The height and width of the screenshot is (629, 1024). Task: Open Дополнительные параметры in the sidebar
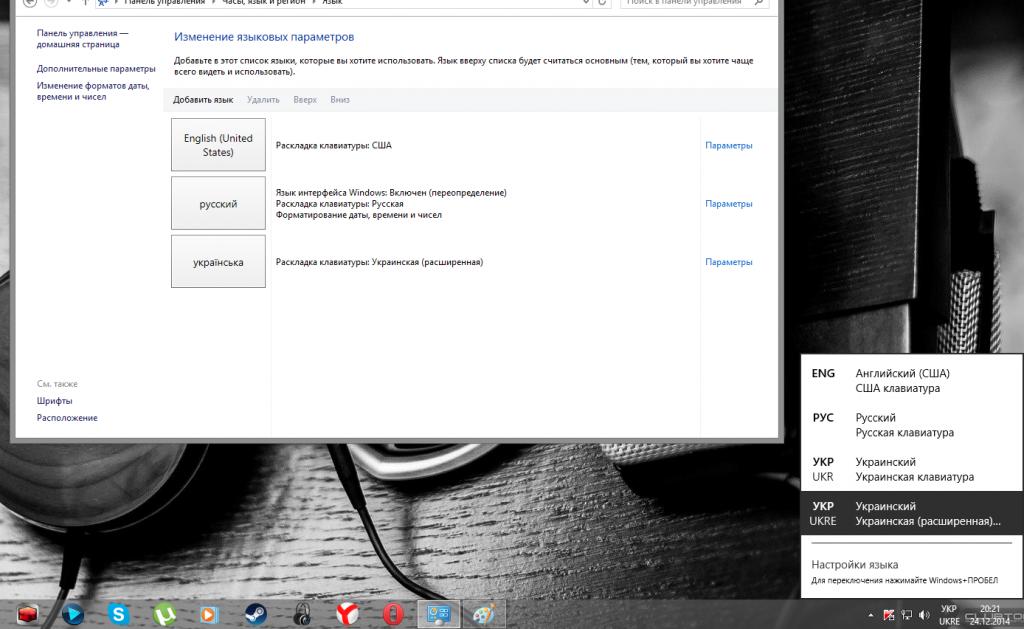click(x=96, y=69)
